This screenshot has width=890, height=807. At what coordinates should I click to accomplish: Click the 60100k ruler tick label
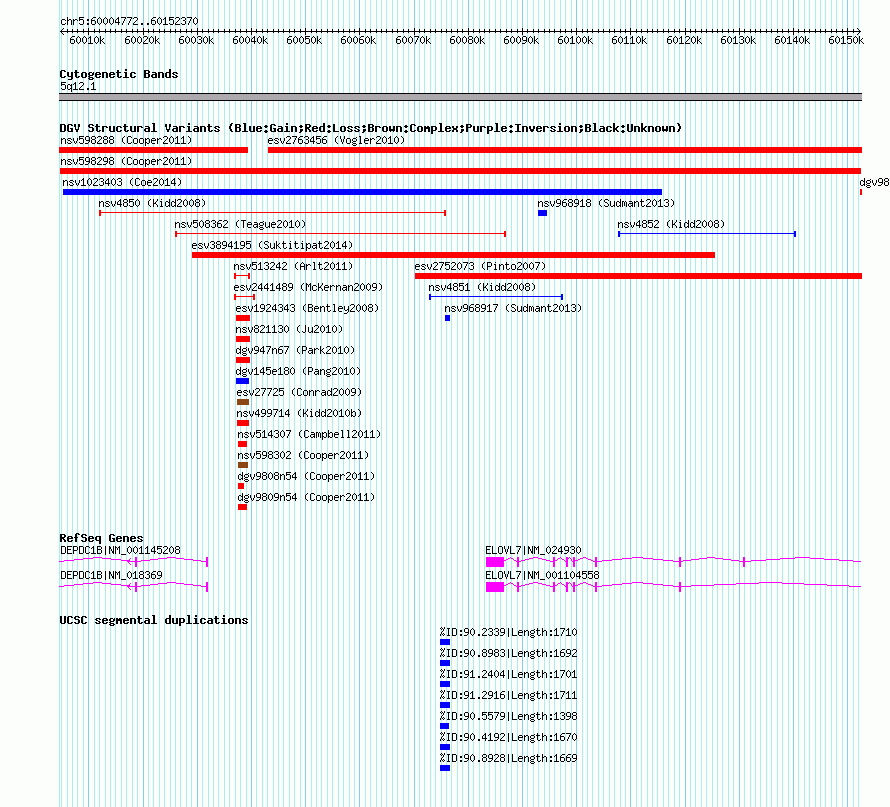(575, 40)
